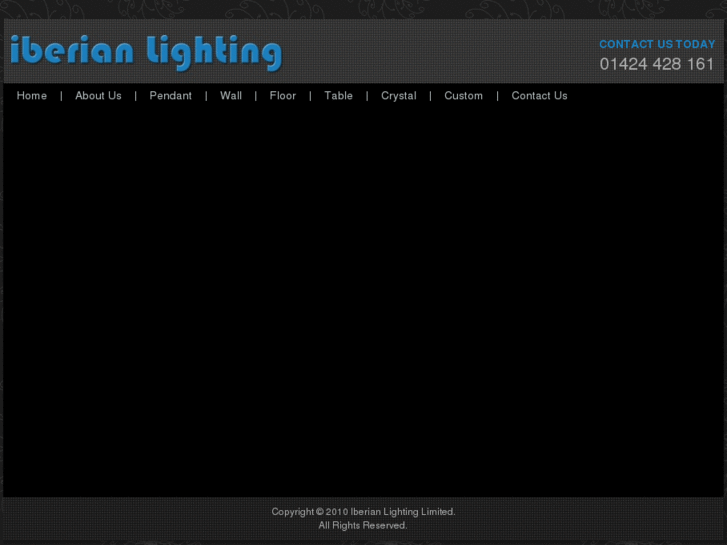The image size is (727, 545).
Task: Click phone number 01424 428 161
Action: pyautogui.click(x=657, y=64)
